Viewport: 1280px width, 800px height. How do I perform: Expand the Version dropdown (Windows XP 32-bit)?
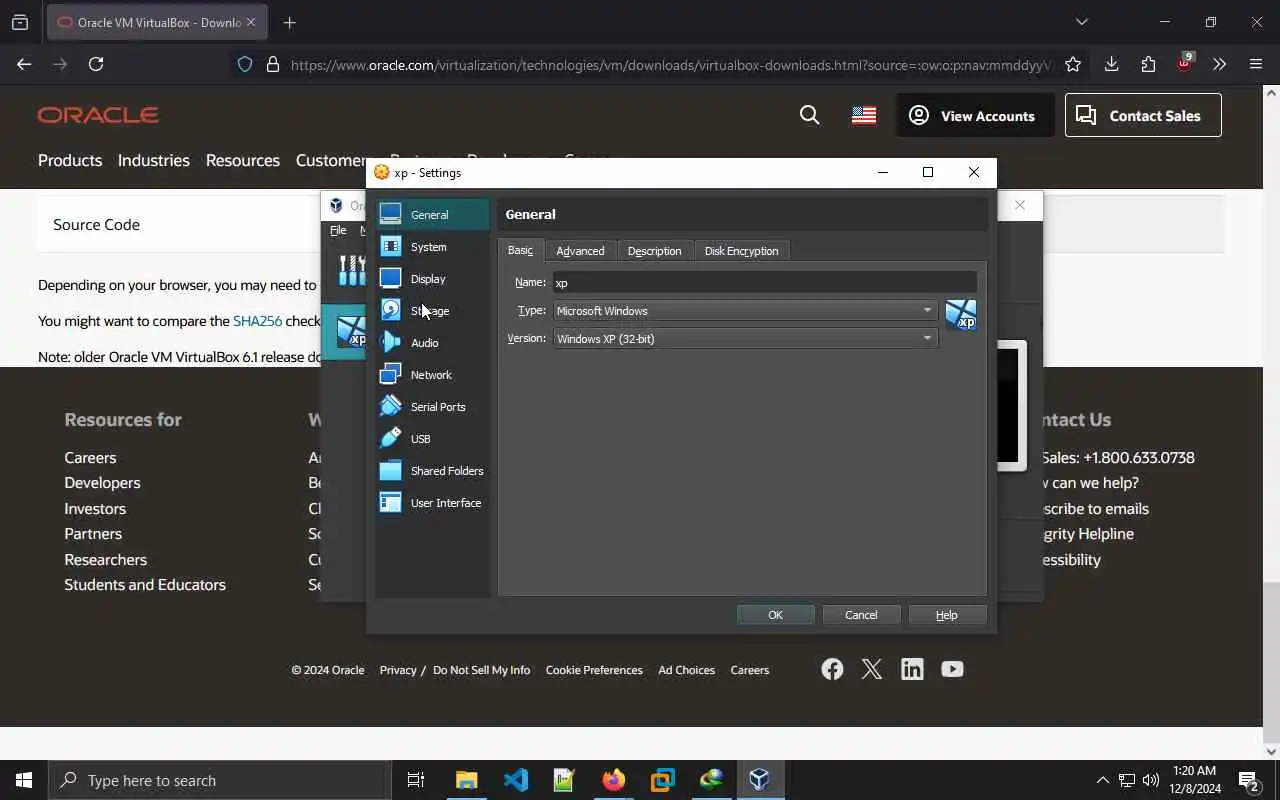745,339
